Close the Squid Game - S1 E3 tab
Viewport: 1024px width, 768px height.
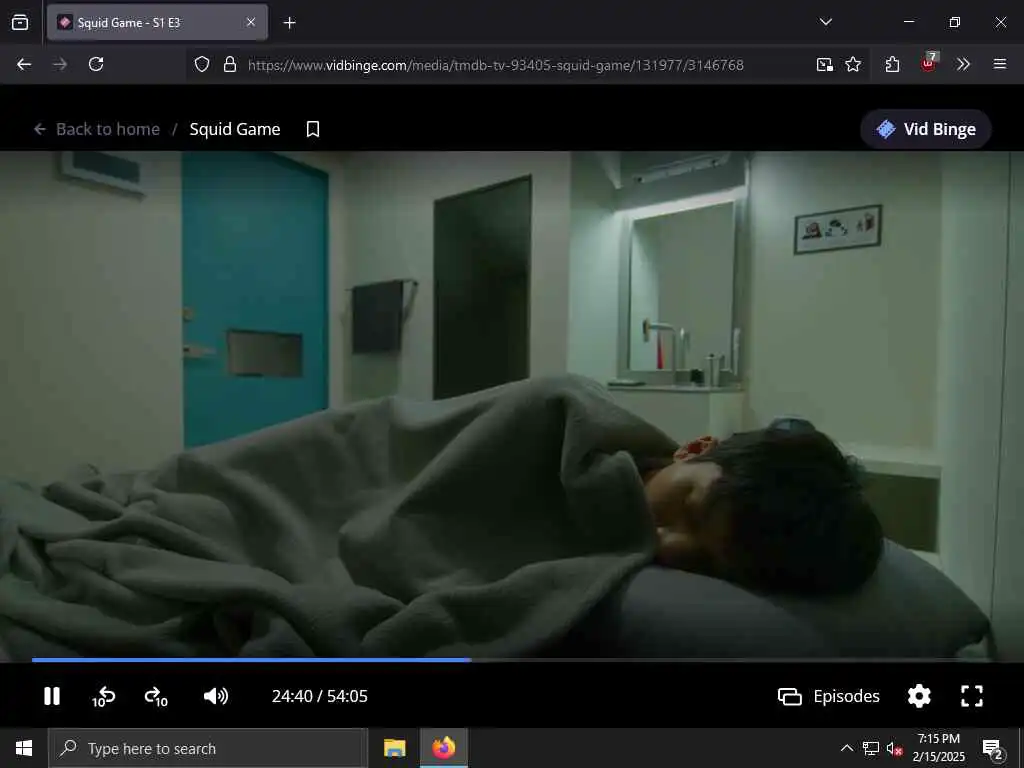coord(251,22)
